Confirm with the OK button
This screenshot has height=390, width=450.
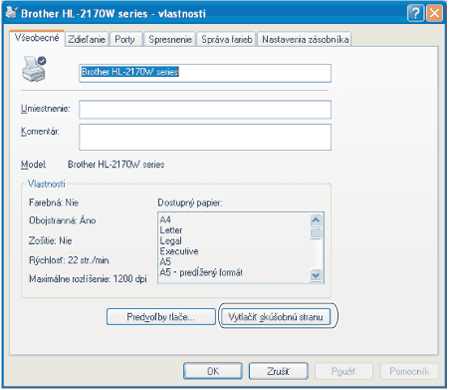(213, 371)
